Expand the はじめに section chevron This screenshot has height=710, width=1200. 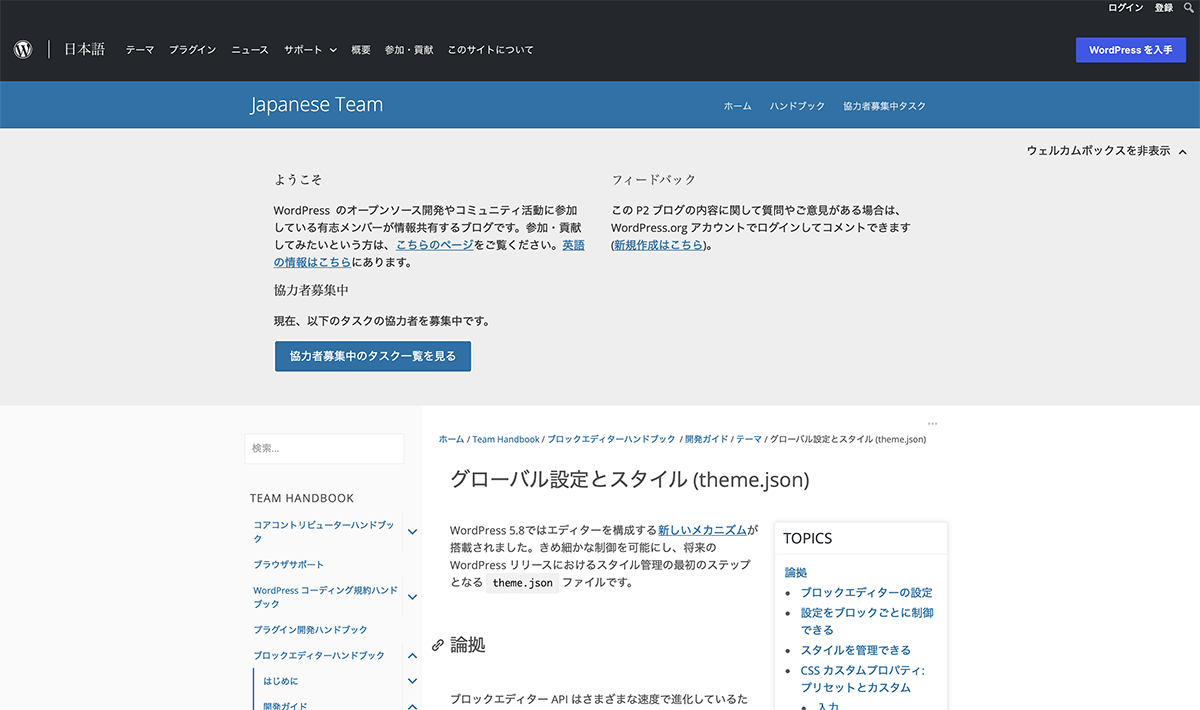point(412,681)
